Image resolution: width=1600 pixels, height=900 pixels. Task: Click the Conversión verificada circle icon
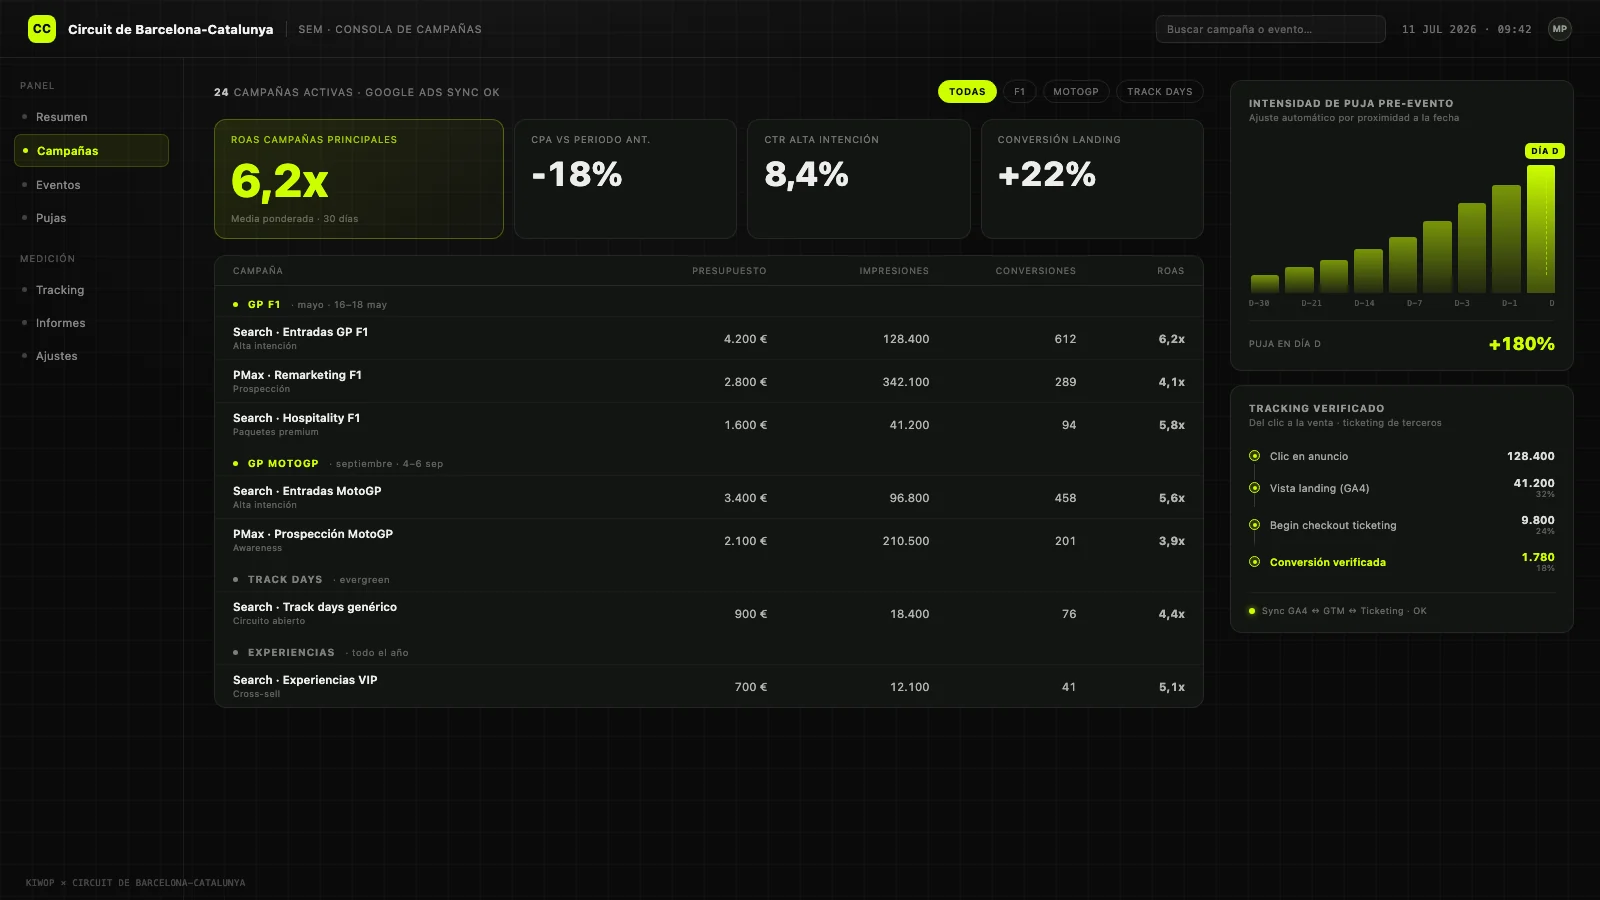tap(1254, 562)
